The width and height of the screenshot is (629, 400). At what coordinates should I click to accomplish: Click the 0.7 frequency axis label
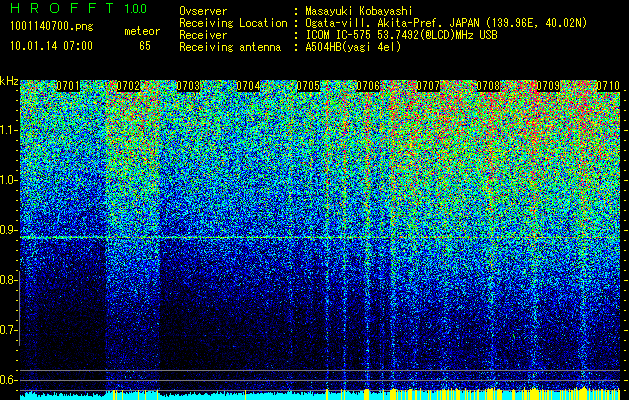[x=8, y=330]
